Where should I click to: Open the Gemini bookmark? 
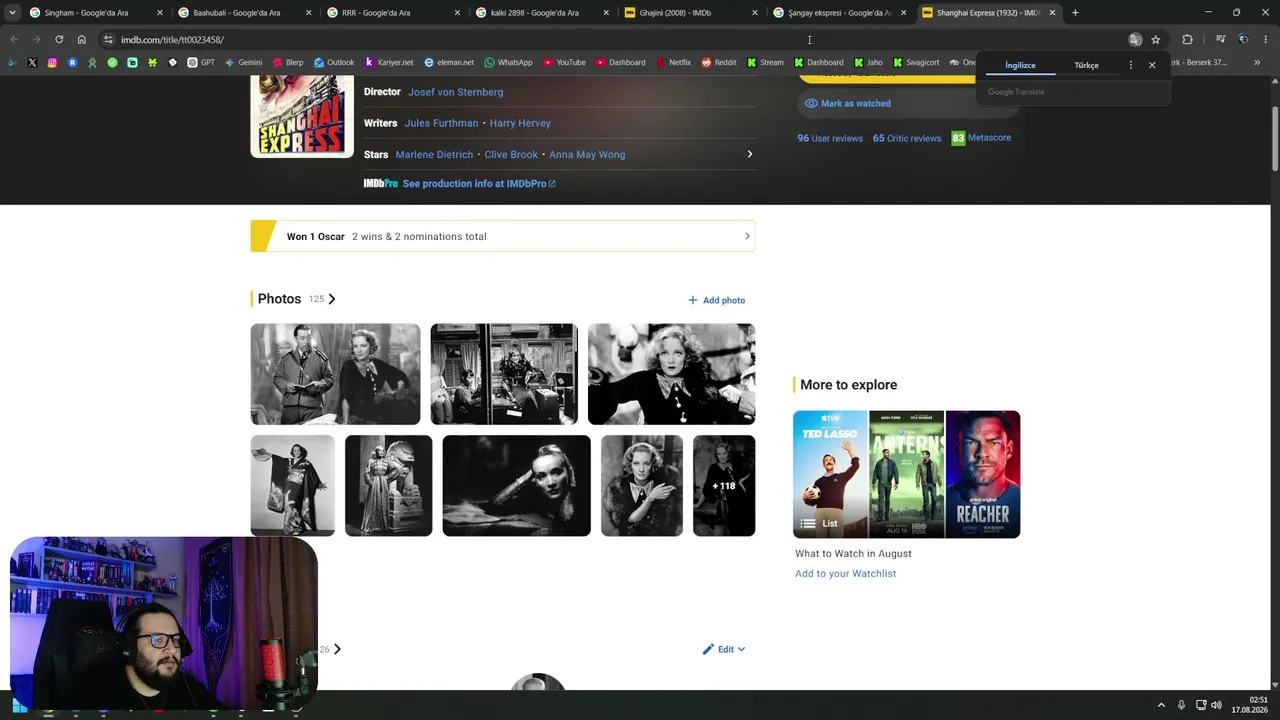(x=244, y=62)
